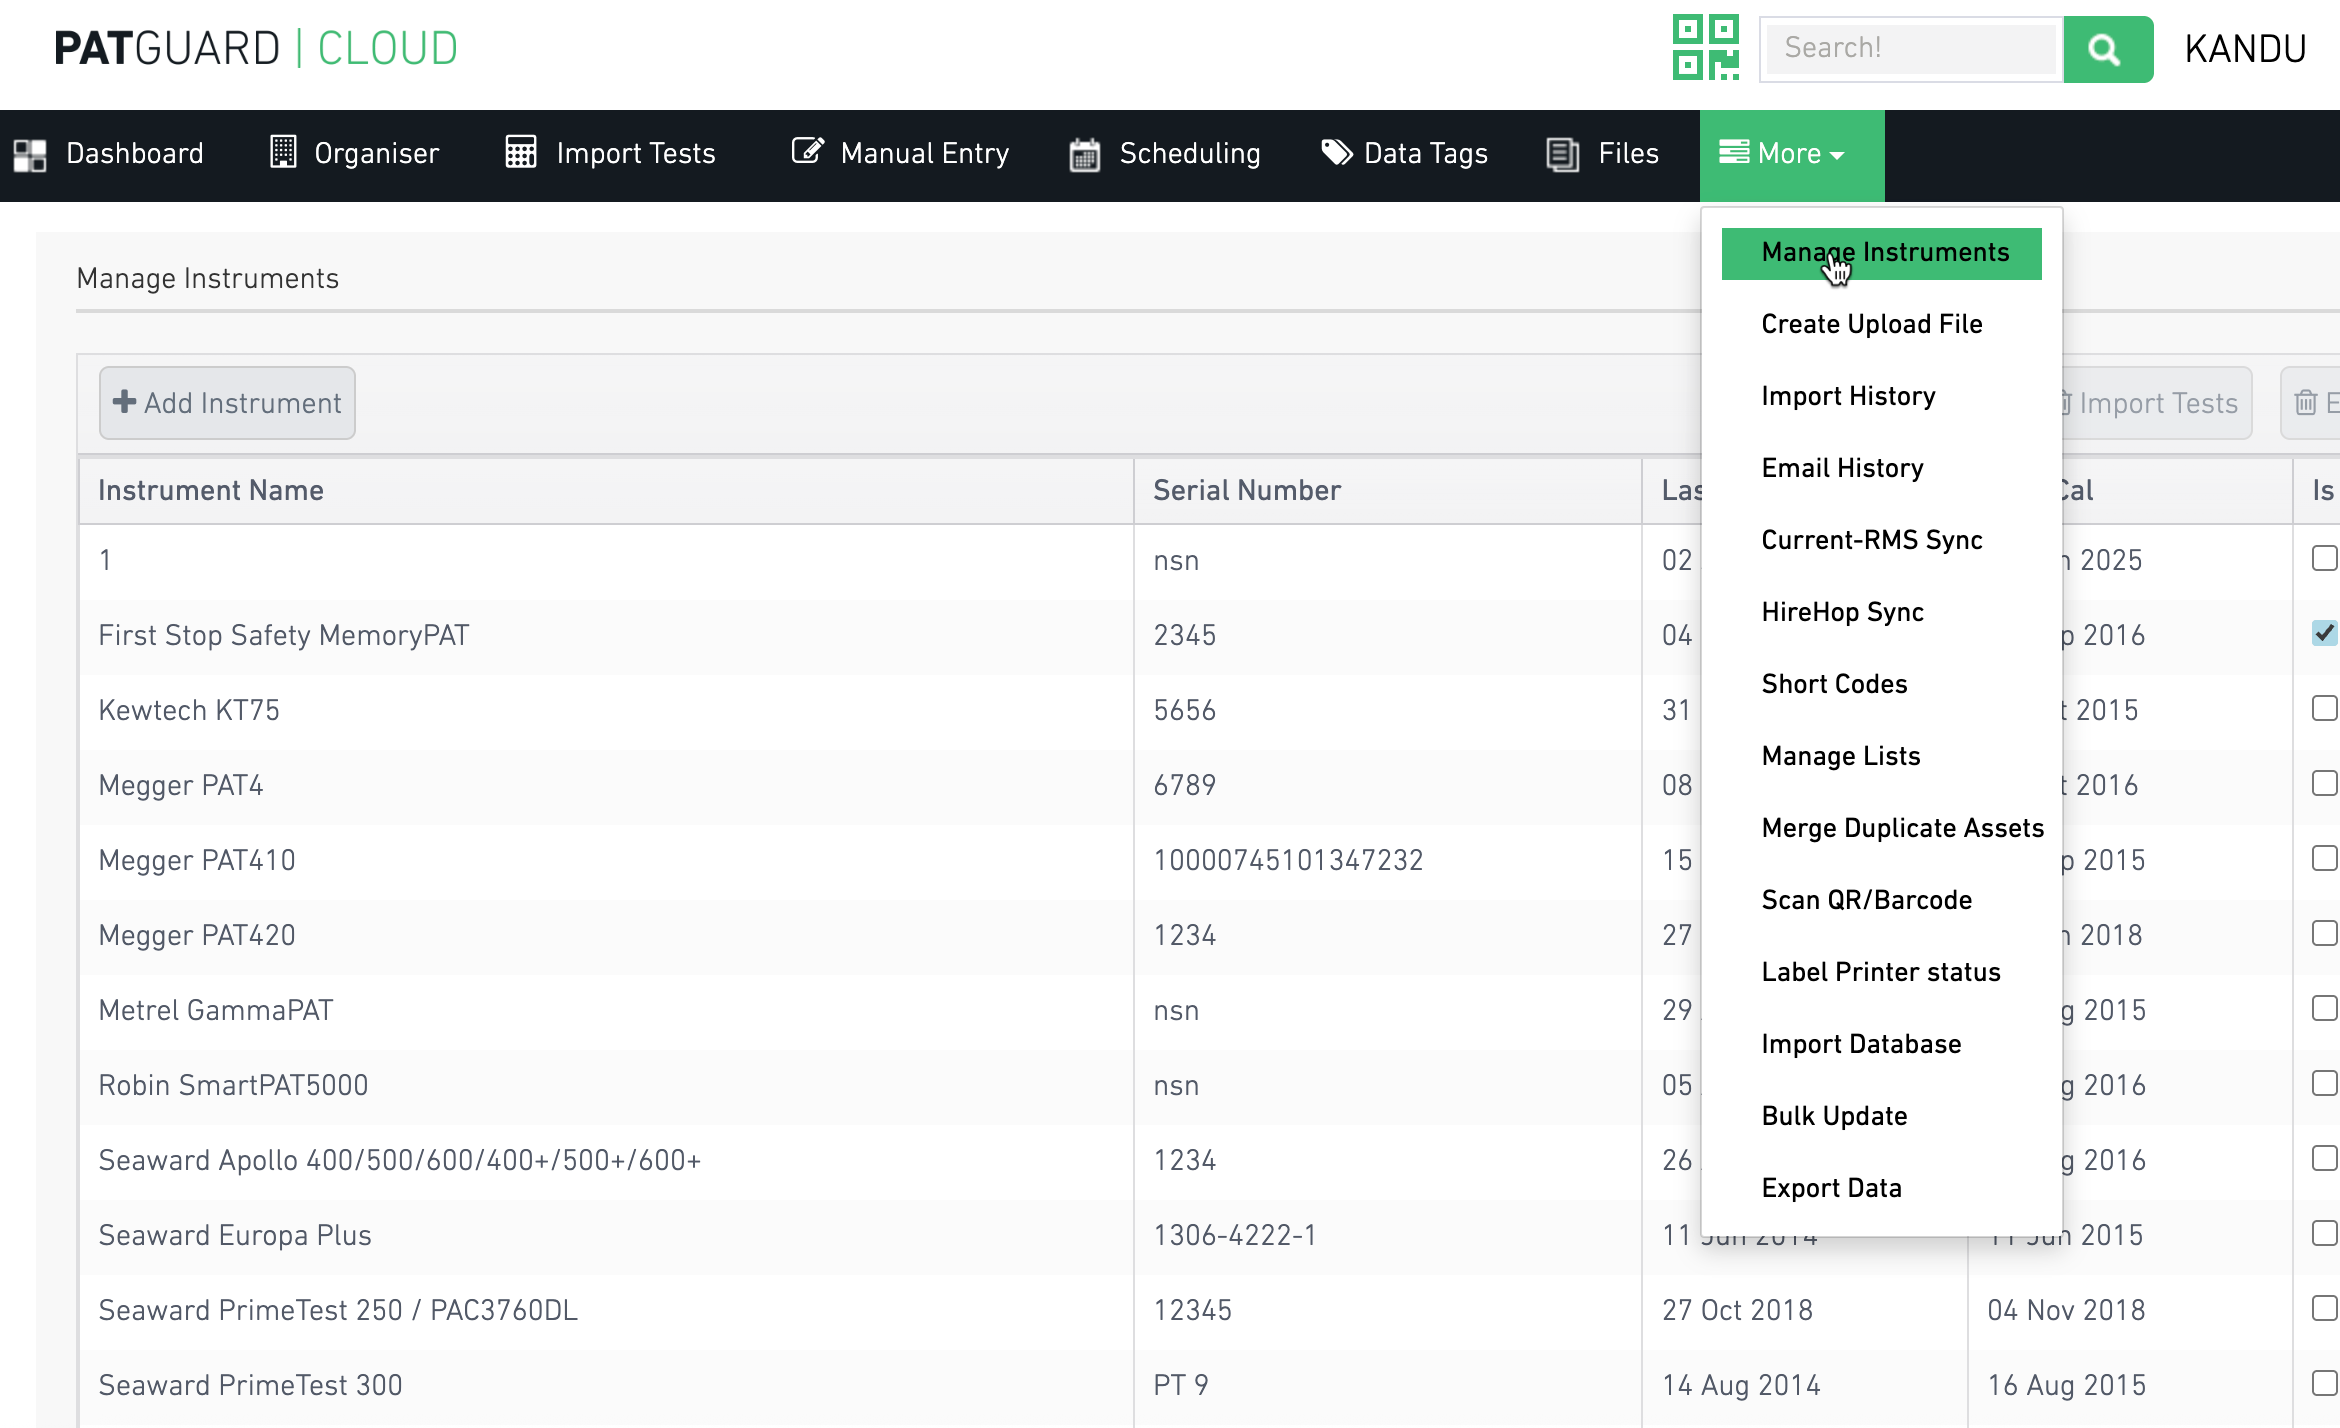The height and width of the screenshot is (1428, 2340).
Task: Open Email History from the menu
Action: click(x=1842, y=468)
